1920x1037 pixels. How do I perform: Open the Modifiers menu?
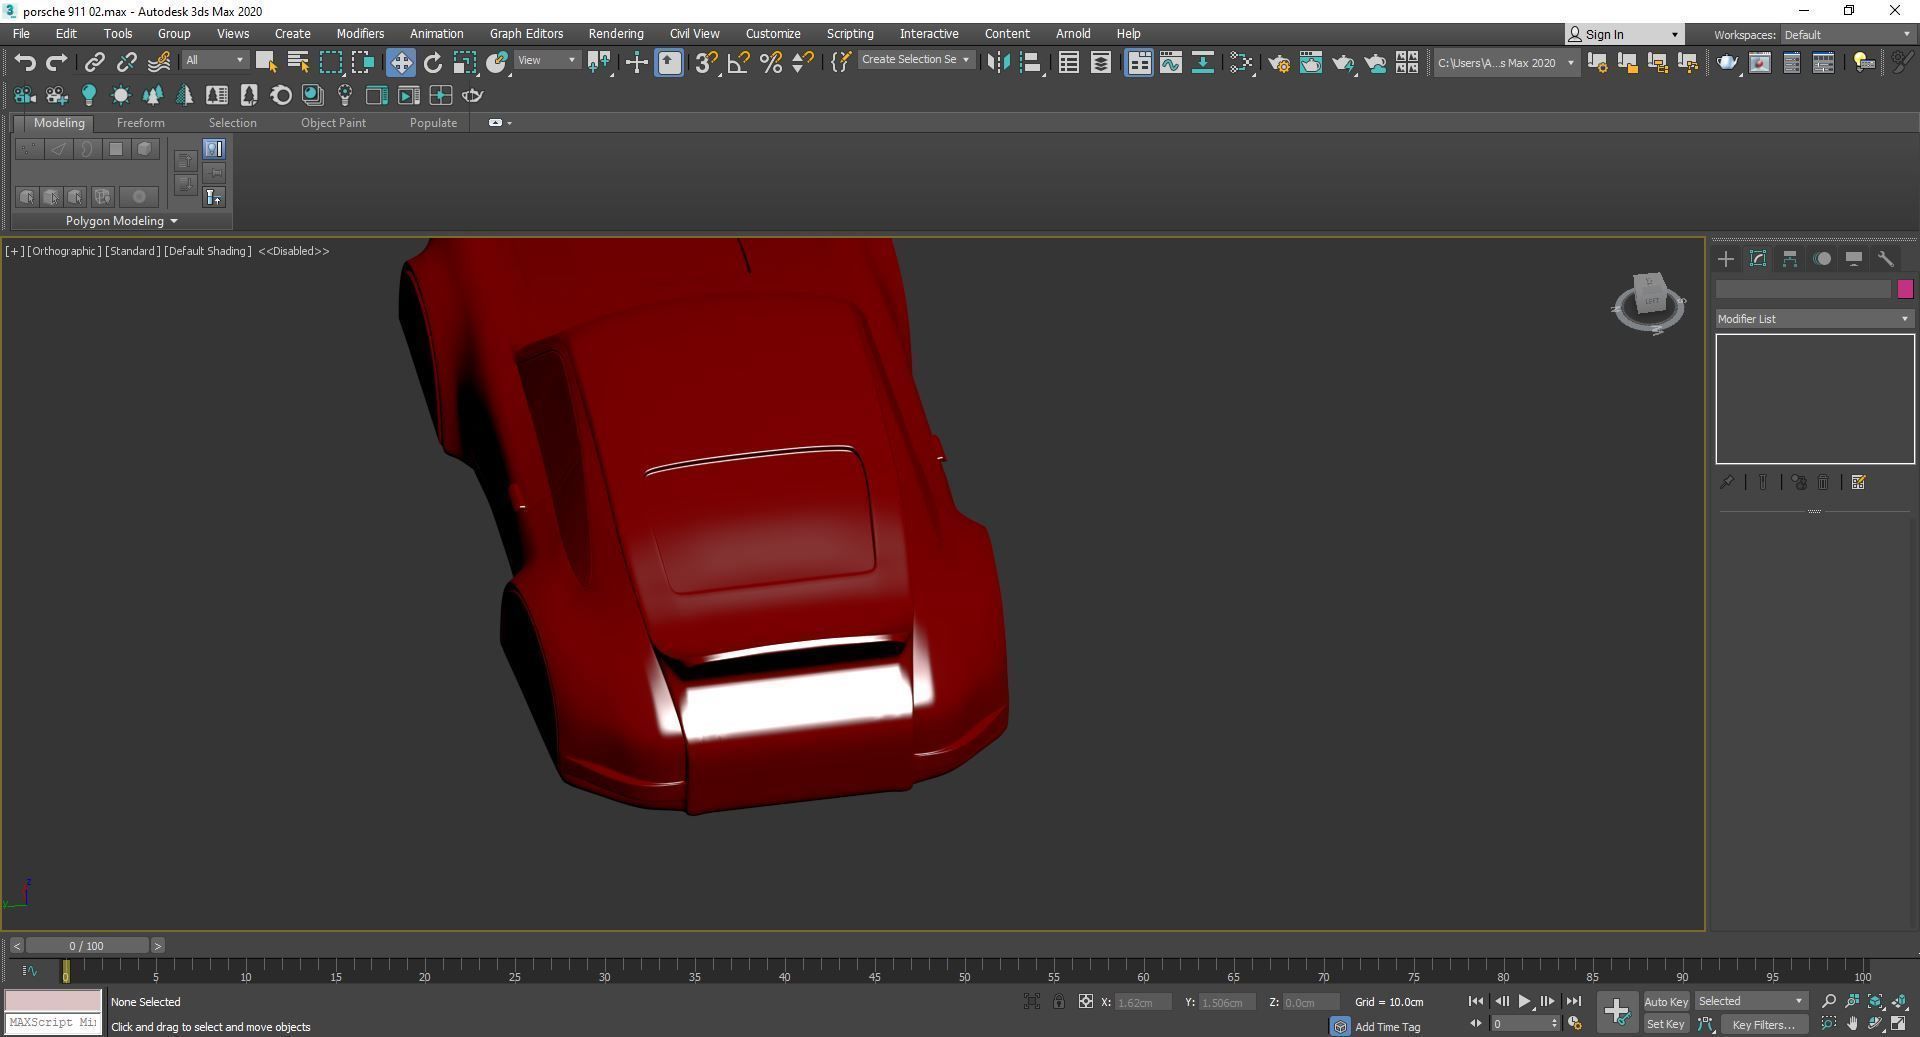(360, 33)
